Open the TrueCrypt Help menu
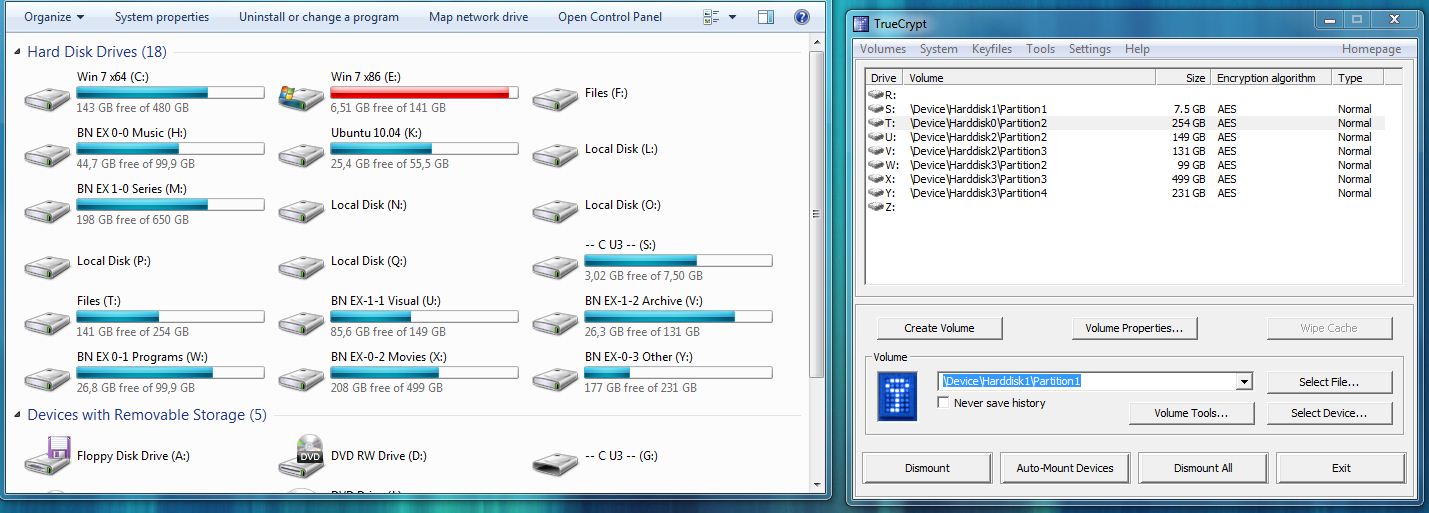The height and width of the screenshot is (513, 1429). tap(1137, 49)
